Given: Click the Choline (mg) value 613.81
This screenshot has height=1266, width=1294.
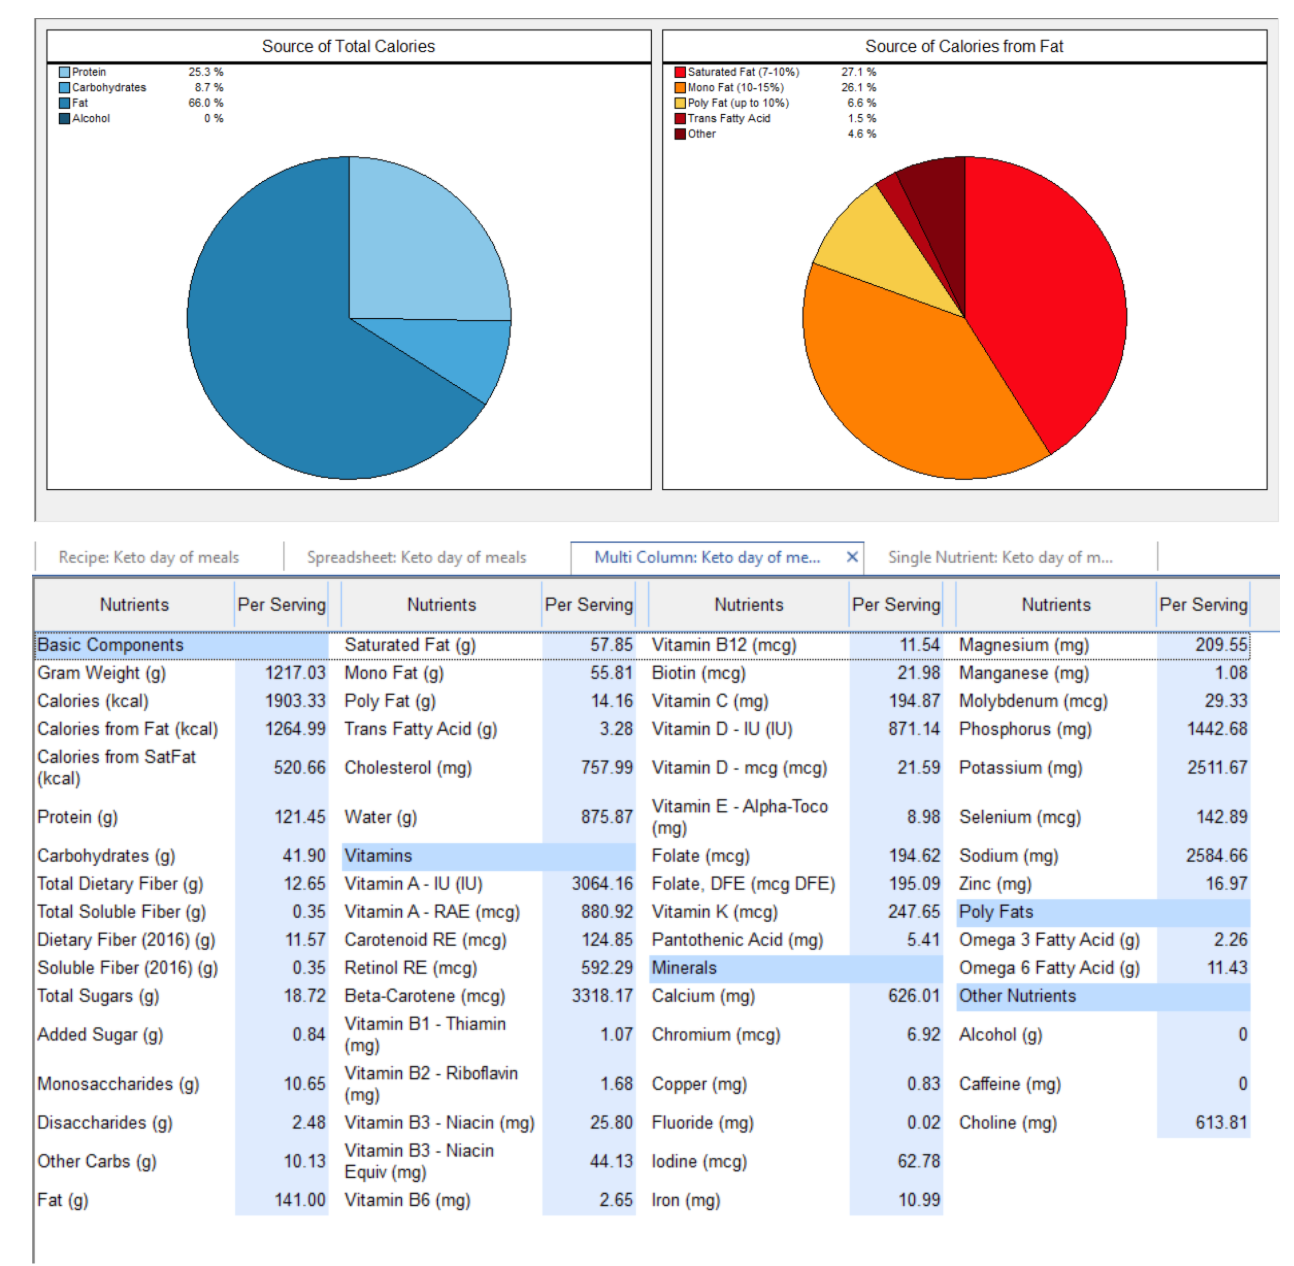Looking at the screenshot, I should tap(1221, 1123).
